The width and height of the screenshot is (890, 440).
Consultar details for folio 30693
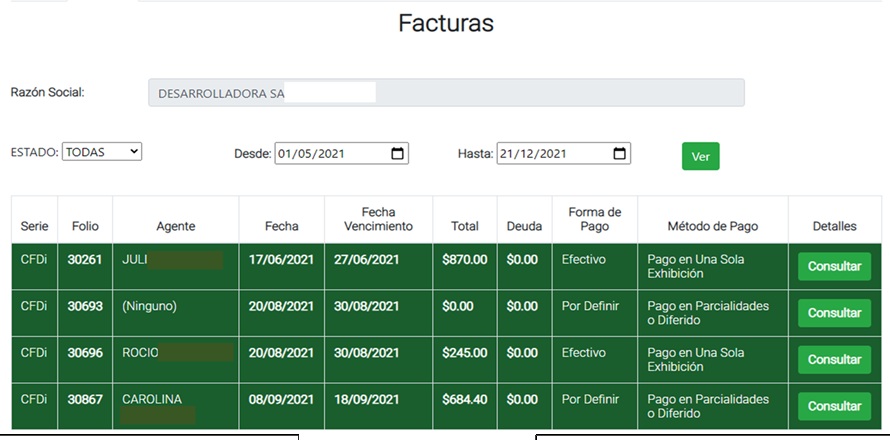[x=834, y=313]
